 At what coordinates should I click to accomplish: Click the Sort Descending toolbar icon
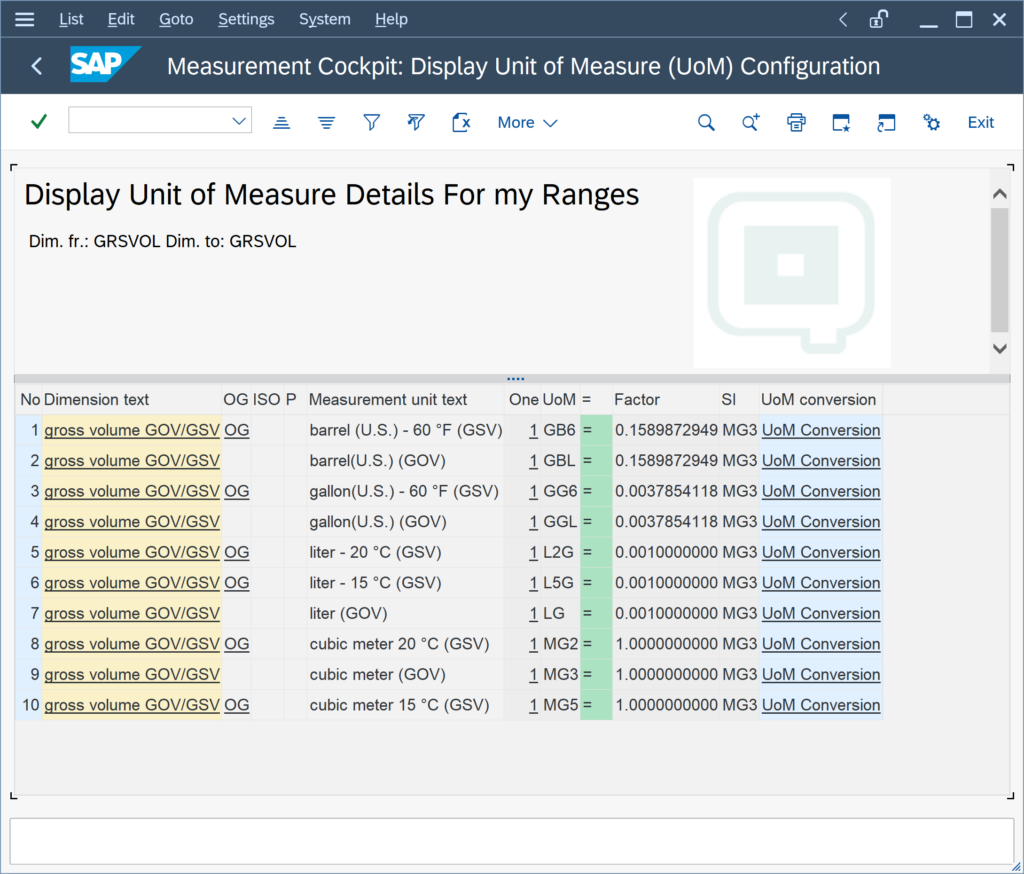tap(327, 122)
